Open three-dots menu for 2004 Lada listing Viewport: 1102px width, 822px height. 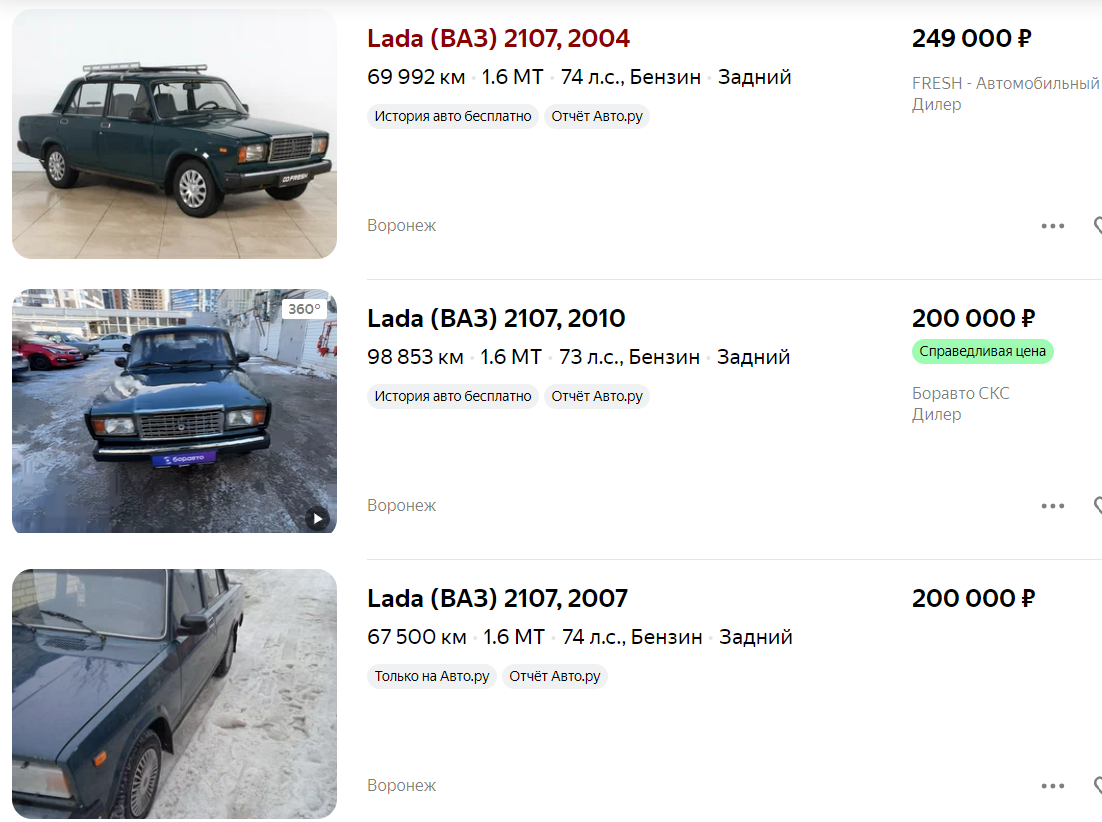click(1052, 226)
